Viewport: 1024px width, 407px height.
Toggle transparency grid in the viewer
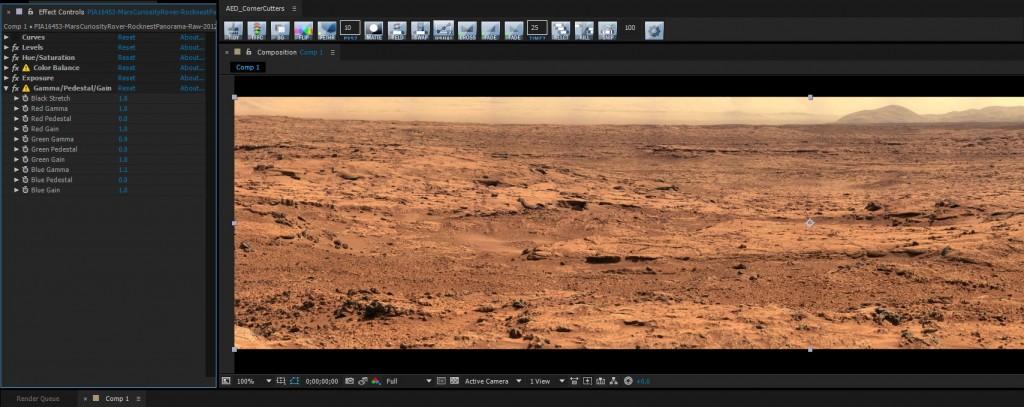point(453,381)
